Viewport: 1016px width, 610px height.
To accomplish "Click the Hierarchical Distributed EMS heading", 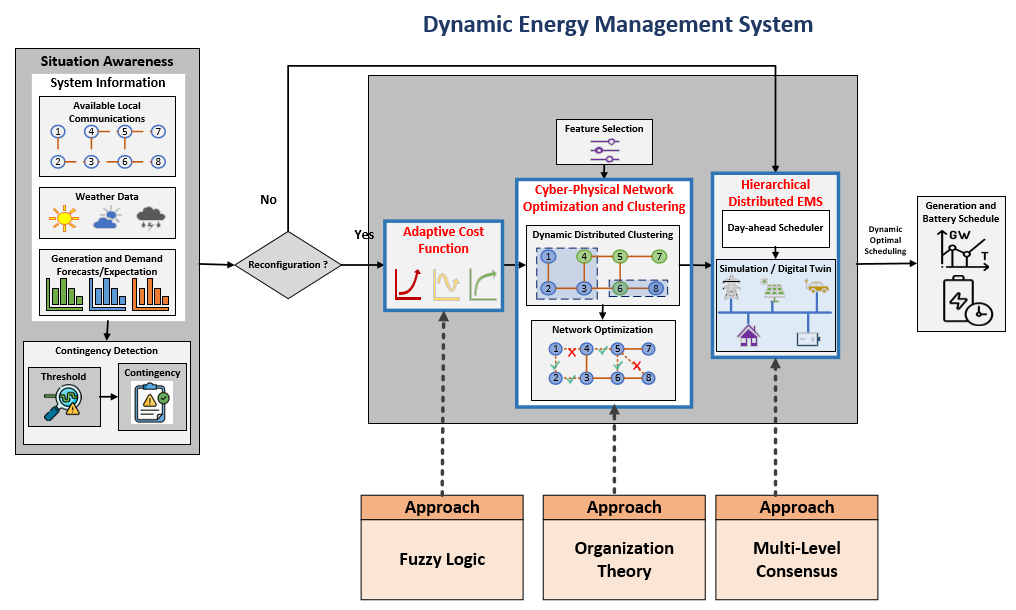I will pyautogui.click(x=776, y=193).
